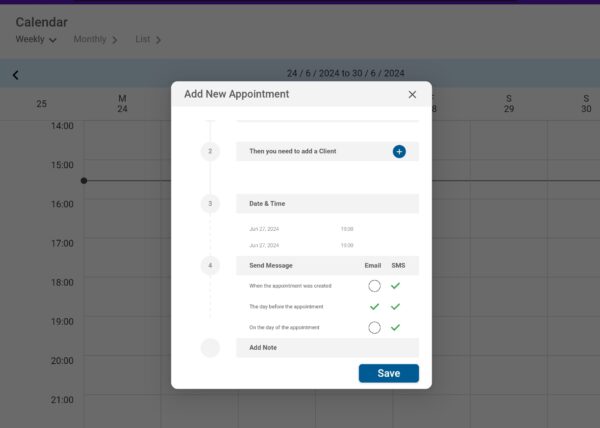Open the Add Note section
The image size is (600, 428).
pos(327,348)
